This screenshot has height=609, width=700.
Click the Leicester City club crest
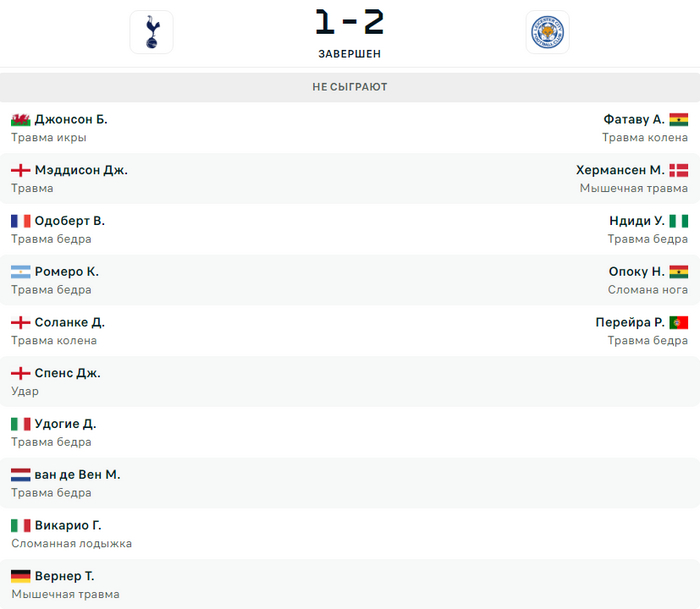point(547,32)
